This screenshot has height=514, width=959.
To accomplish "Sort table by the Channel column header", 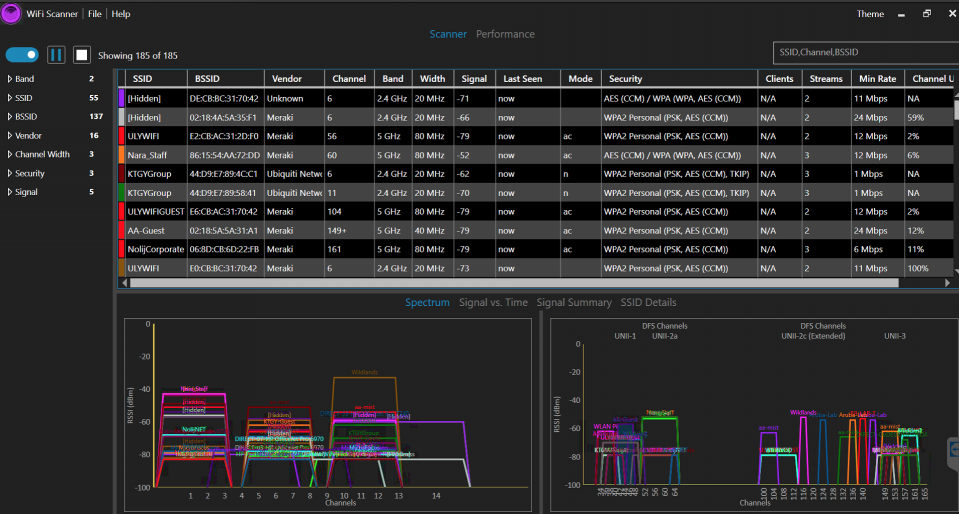I will point(349,78).
